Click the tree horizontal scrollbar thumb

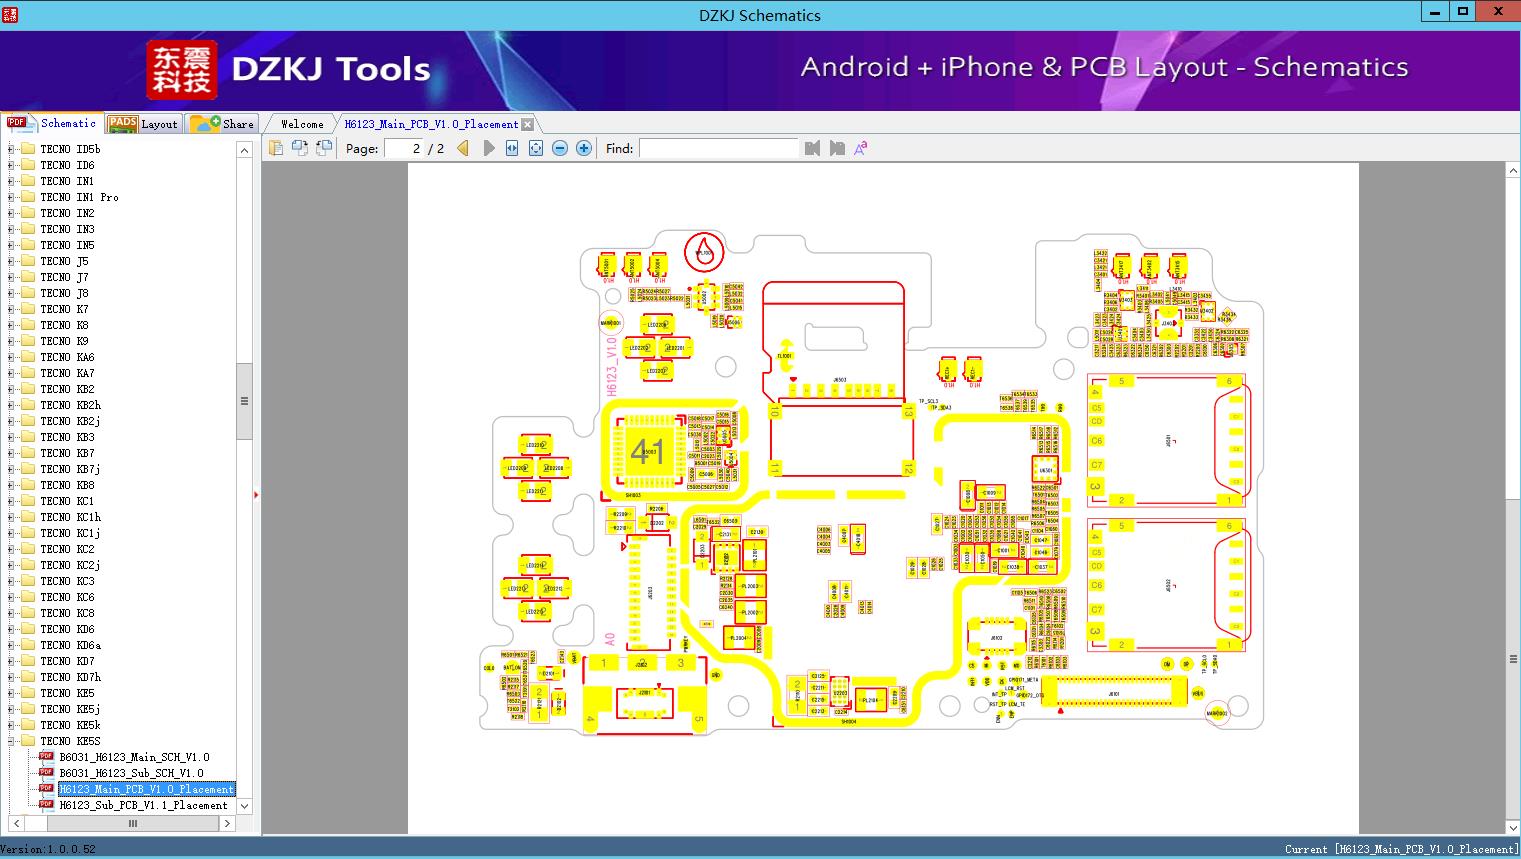click(132, 823)
